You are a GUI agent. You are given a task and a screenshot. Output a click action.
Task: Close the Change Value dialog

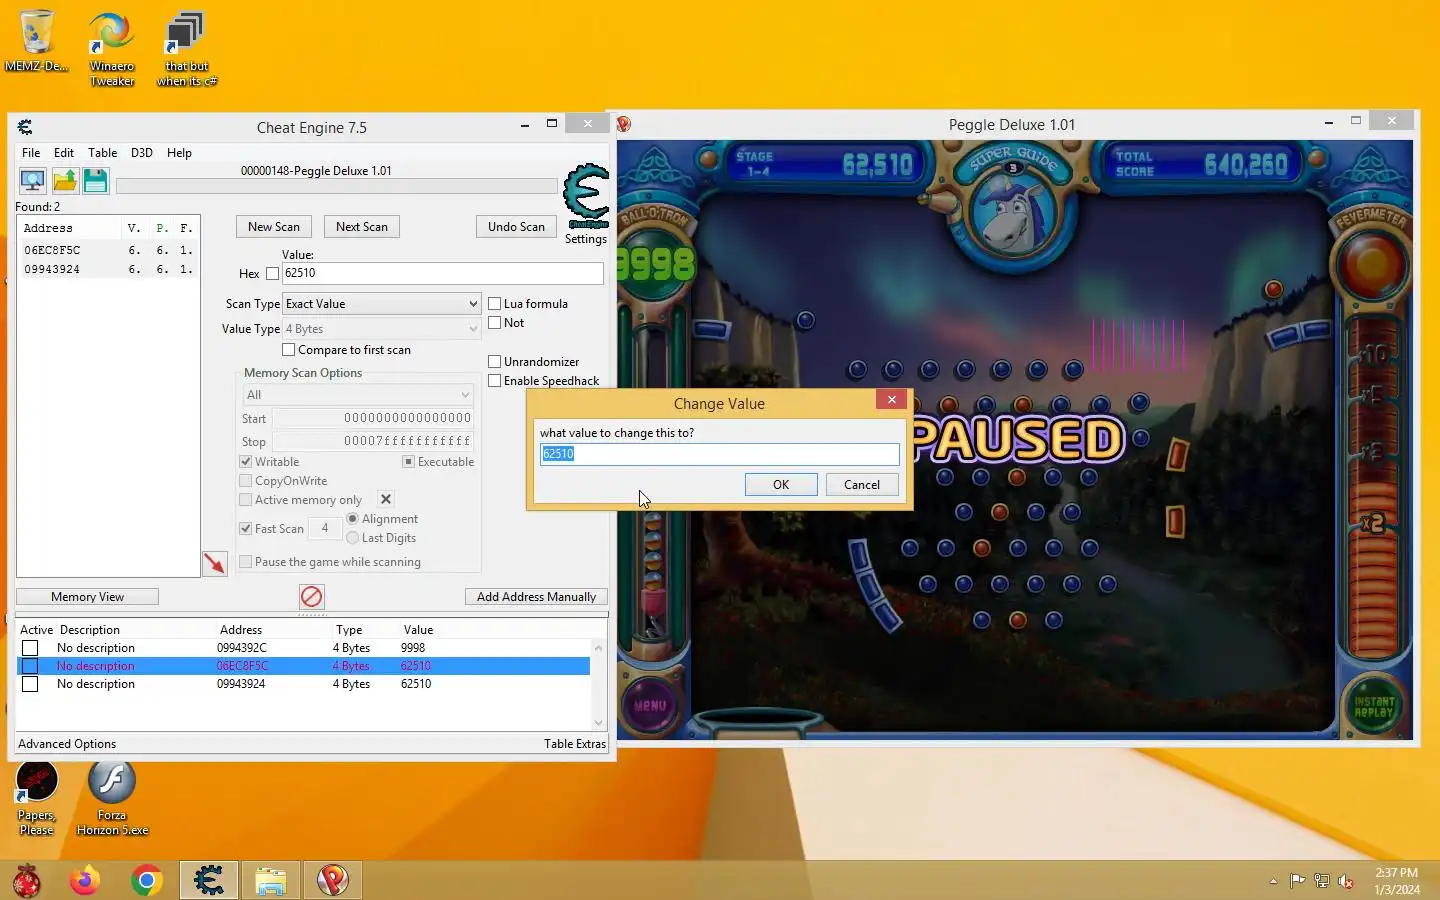(x=891, y=399)
